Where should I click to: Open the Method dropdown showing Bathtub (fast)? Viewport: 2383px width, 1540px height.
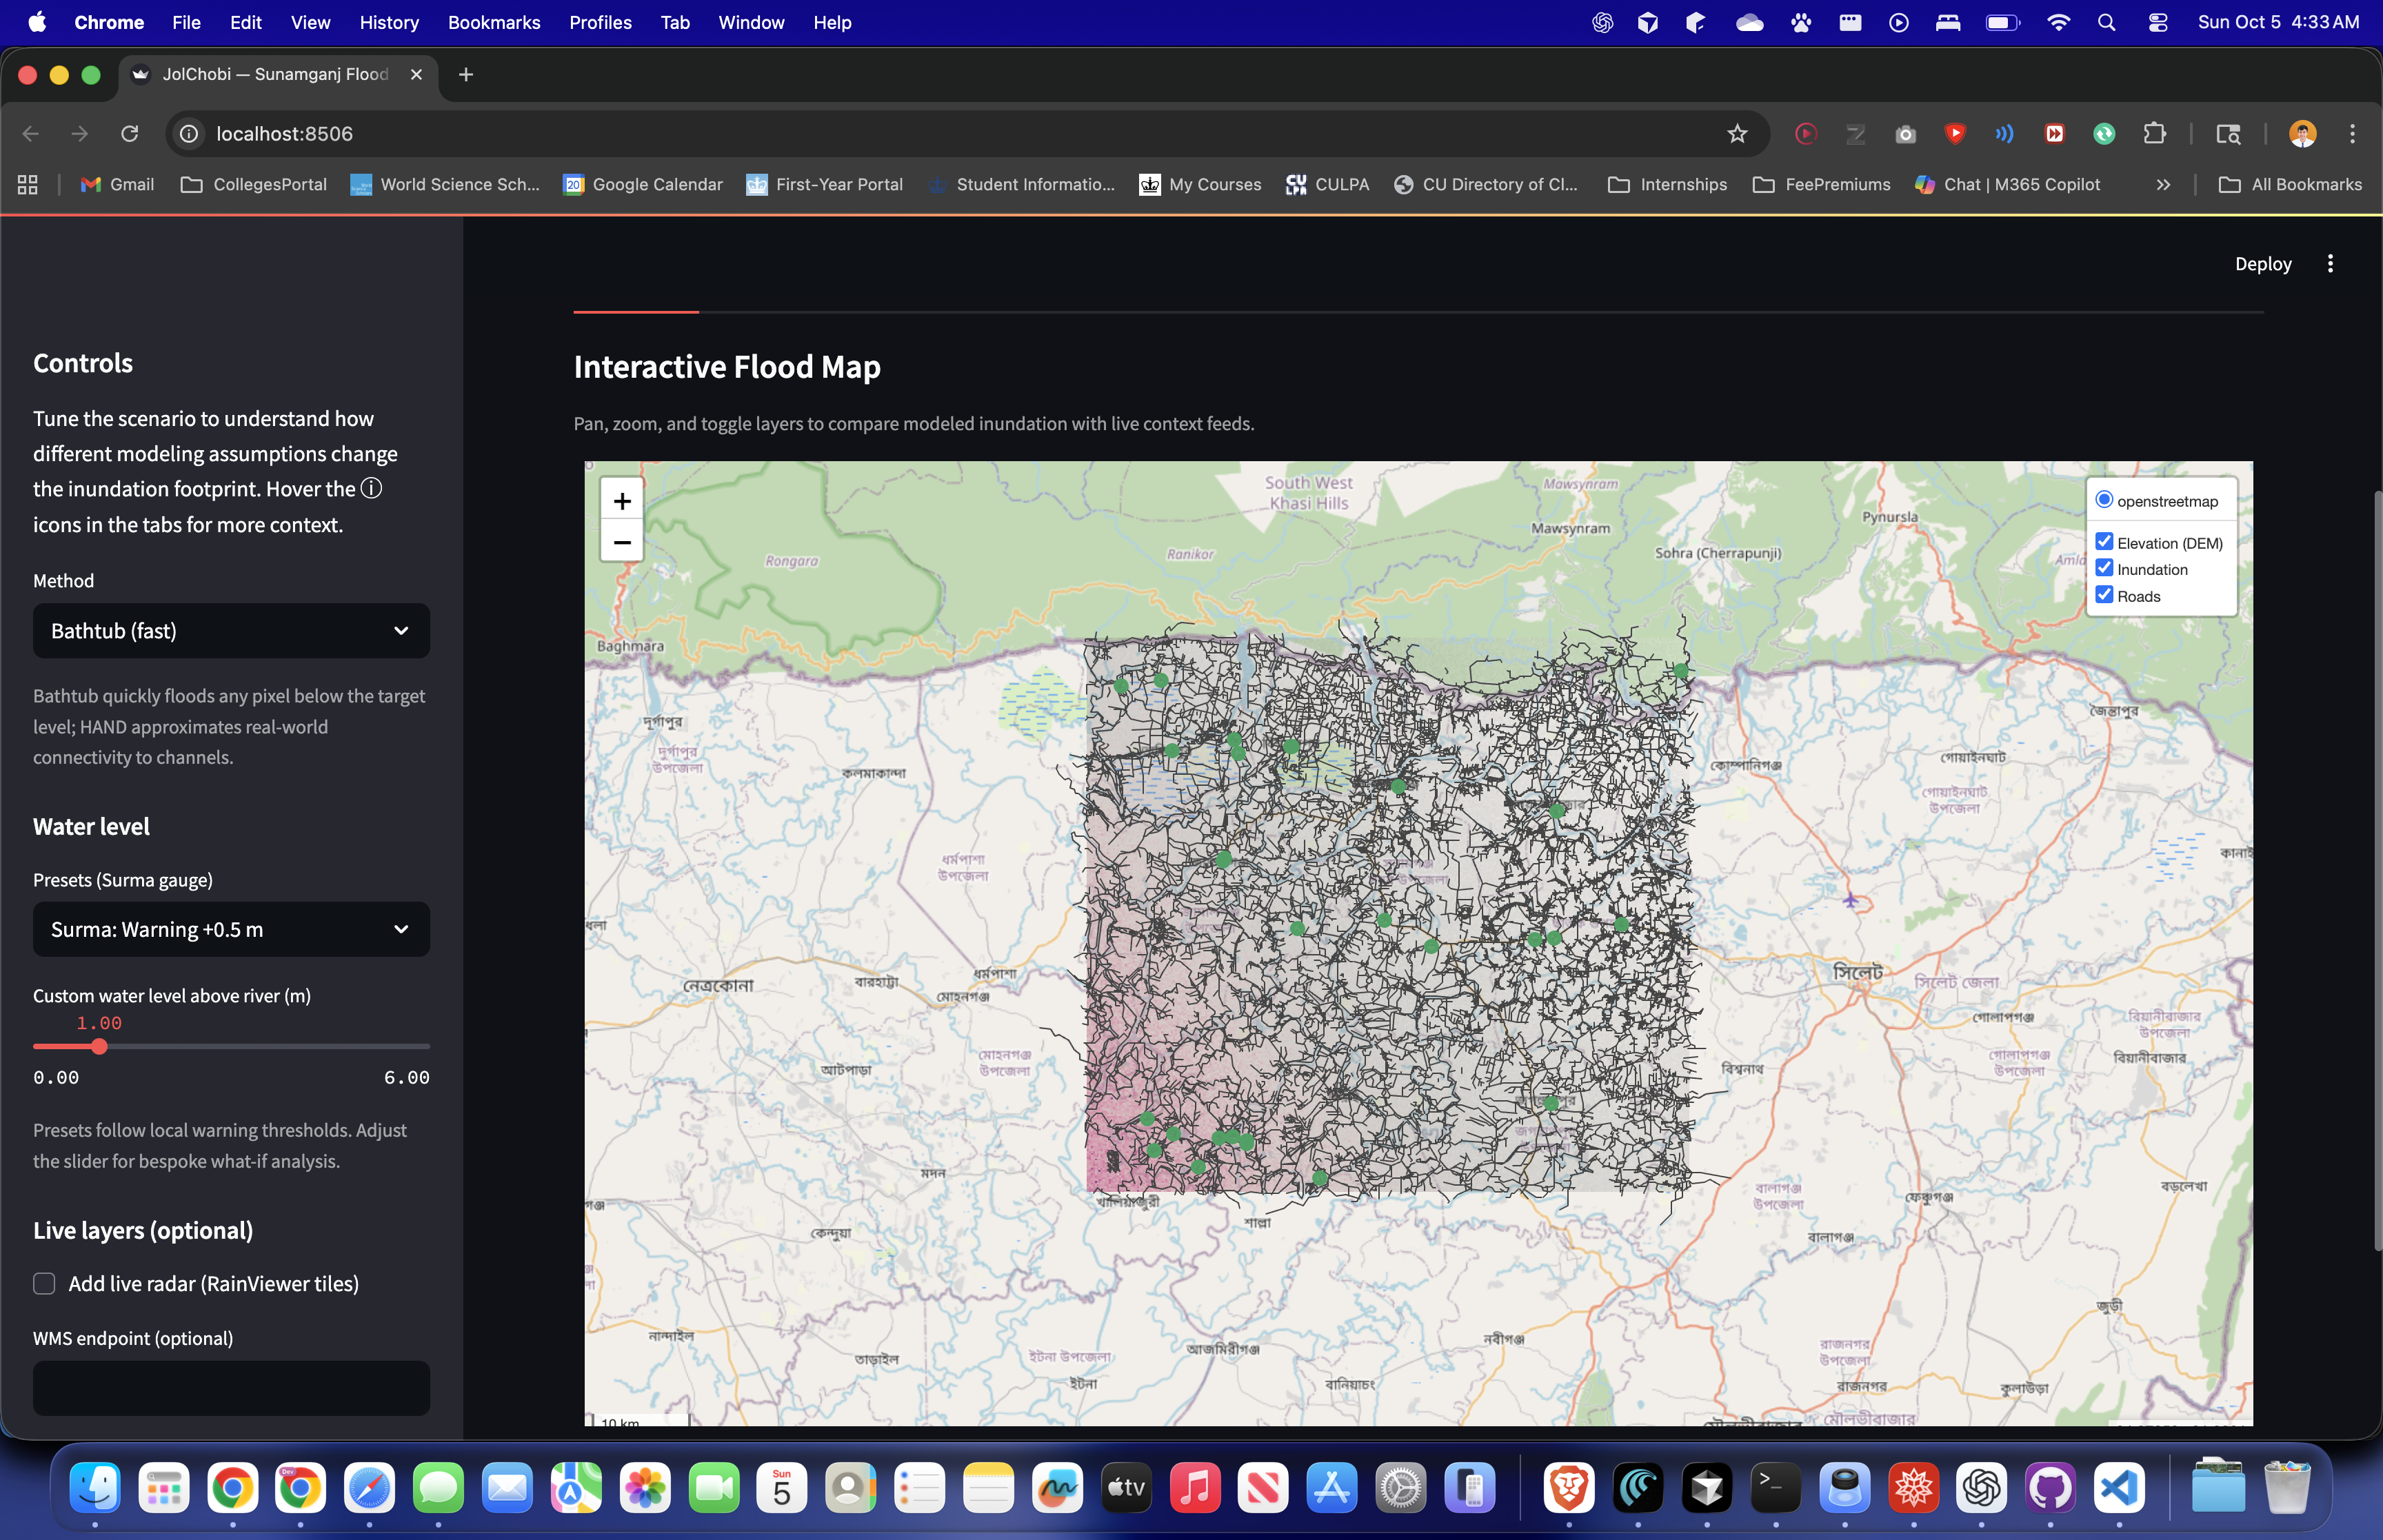(x=231, y=631)
